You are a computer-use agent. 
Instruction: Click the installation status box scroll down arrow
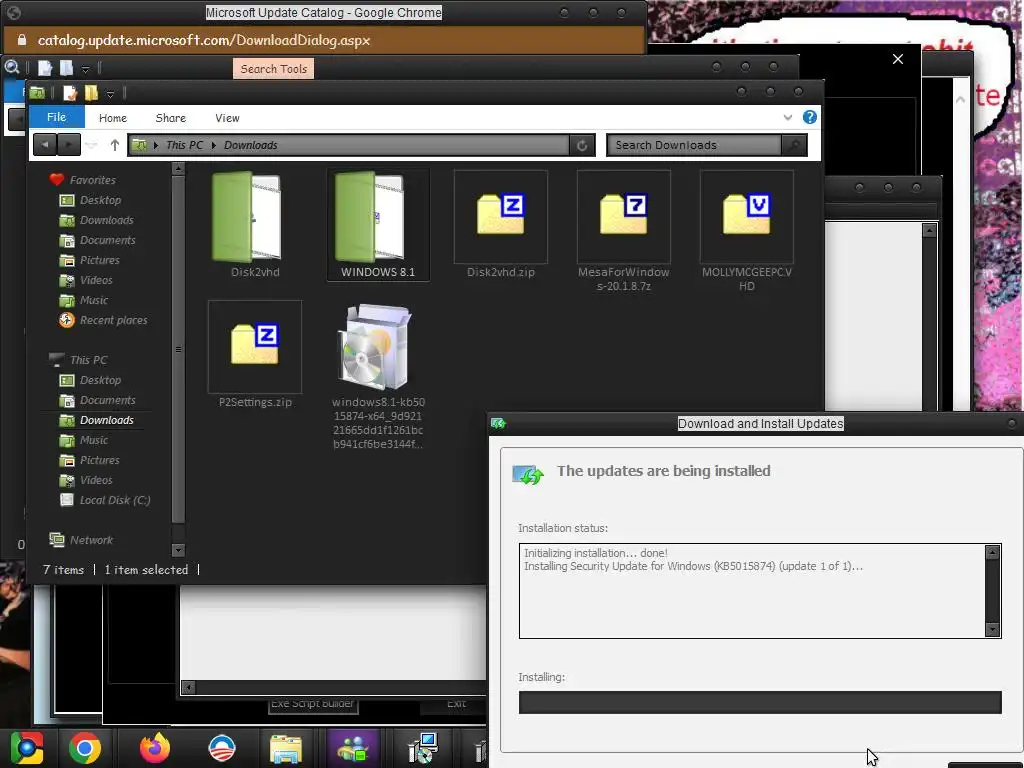[x=993, y=630]
